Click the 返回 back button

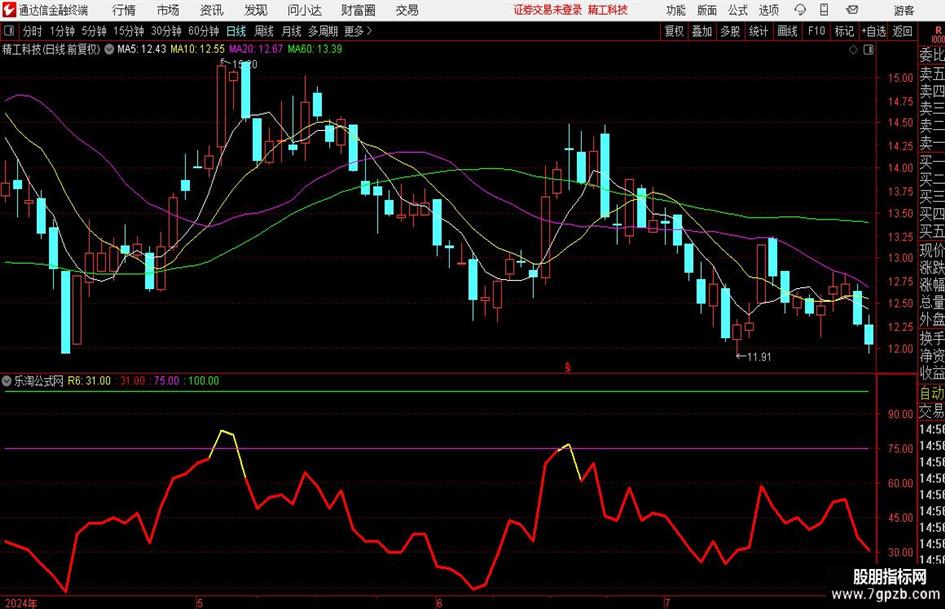902,31
